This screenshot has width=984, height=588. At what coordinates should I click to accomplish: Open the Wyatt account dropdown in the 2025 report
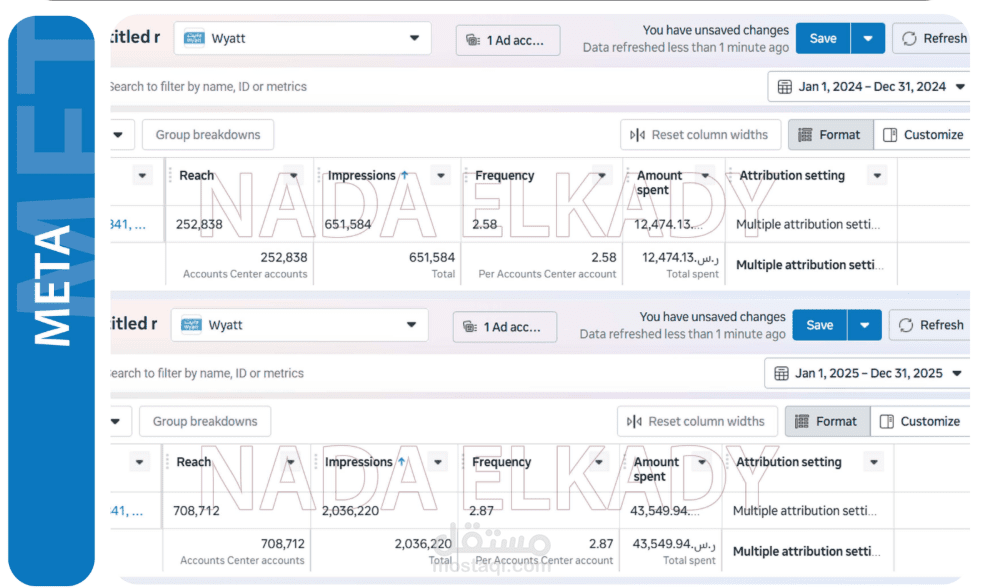click(x=299, y=325)
